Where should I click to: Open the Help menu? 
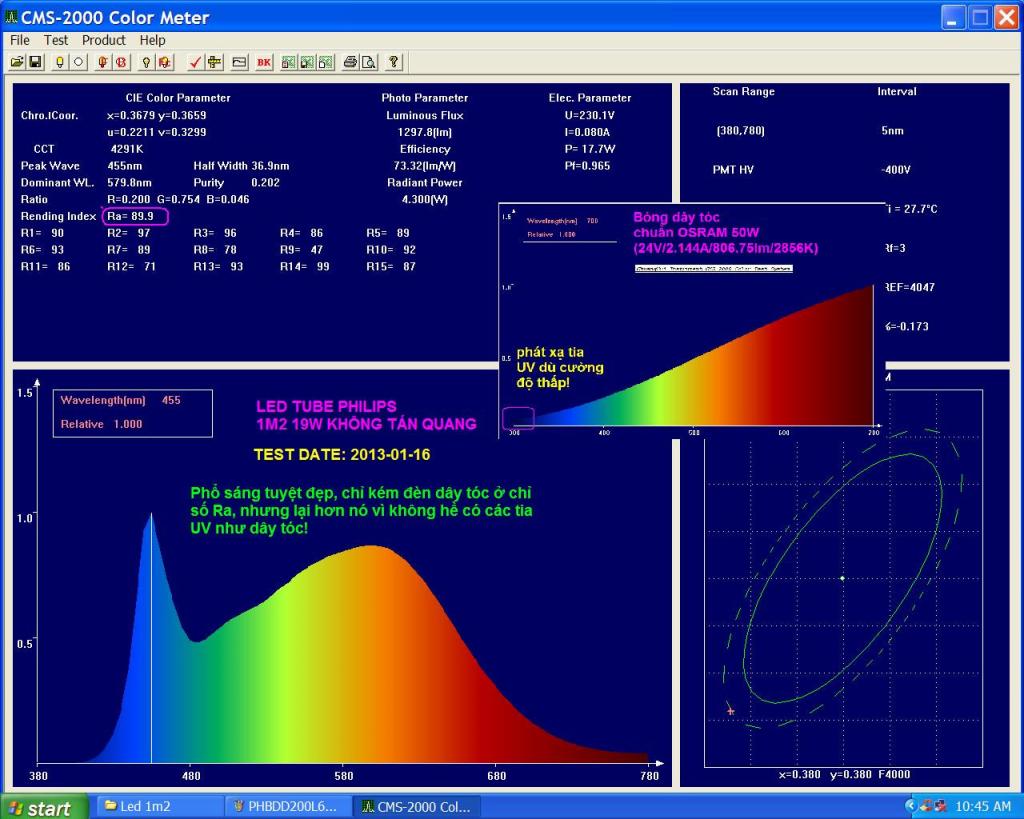pyautogui.click(x=153, y=40)
